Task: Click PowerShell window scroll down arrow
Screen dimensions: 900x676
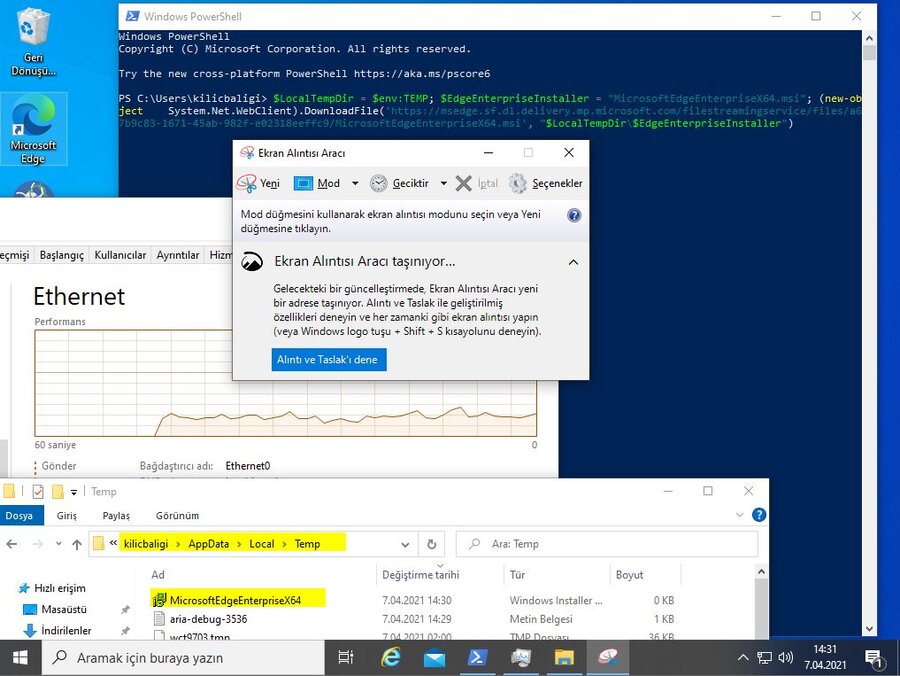Action: [869, 630]
